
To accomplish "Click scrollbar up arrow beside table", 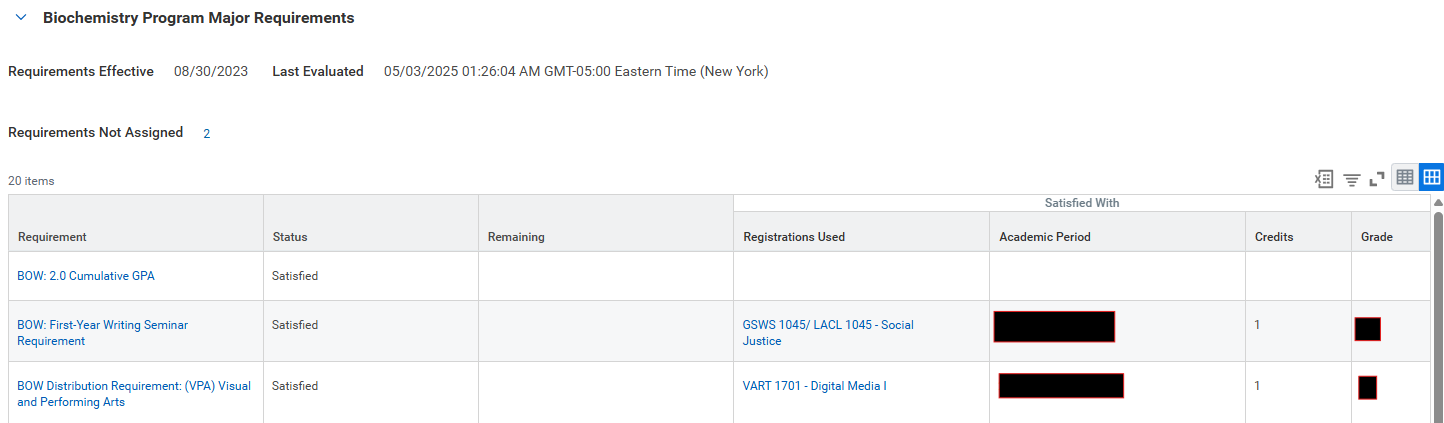I will pos(1438,202).
